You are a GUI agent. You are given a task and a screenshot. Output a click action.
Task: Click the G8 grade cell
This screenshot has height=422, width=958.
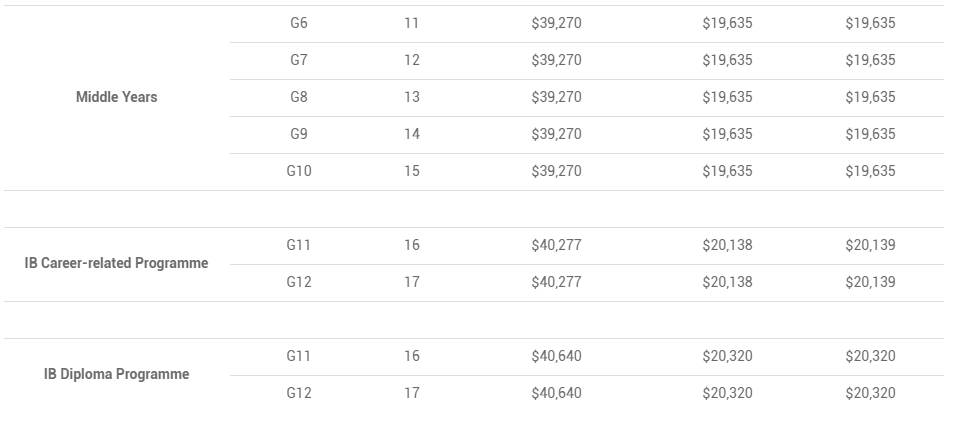299,97
